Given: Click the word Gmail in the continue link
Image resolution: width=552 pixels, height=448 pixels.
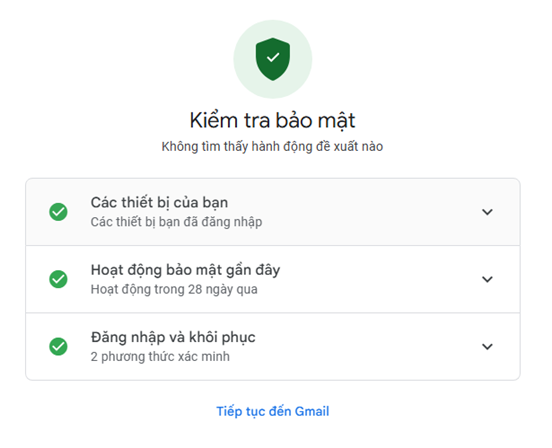Looking at the screenshot, I should pyautogui.click(x=312, y=411).
